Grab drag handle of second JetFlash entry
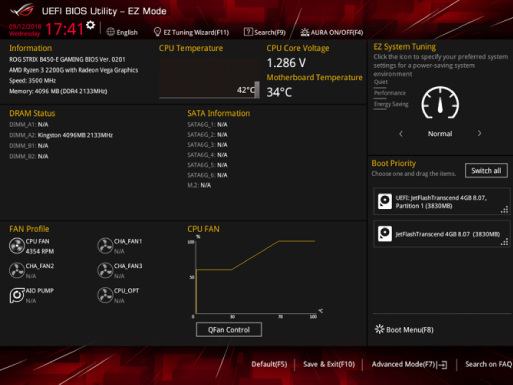The image size is (513, 385). tap(504, 242)
